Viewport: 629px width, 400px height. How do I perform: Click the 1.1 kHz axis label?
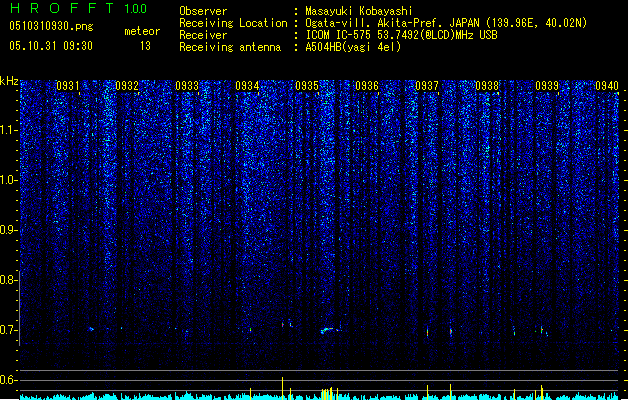[8, 130]
